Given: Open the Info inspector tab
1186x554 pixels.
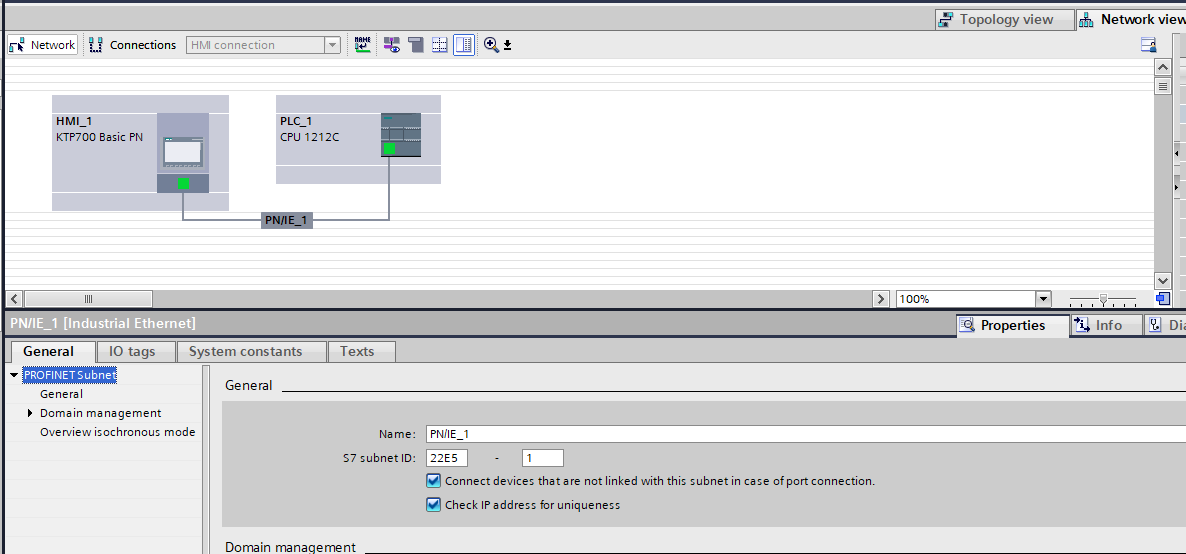Looking at the screenshot, I should (x=1107, y=325).
